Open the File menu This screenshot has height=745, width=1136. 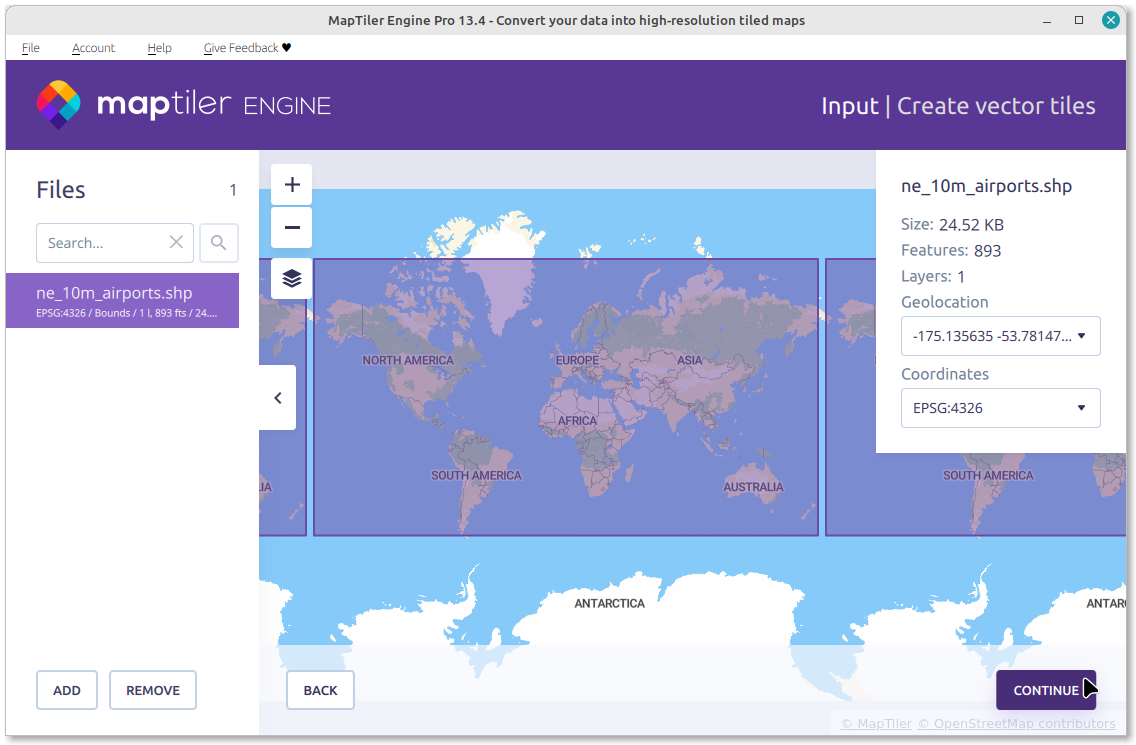31,48
